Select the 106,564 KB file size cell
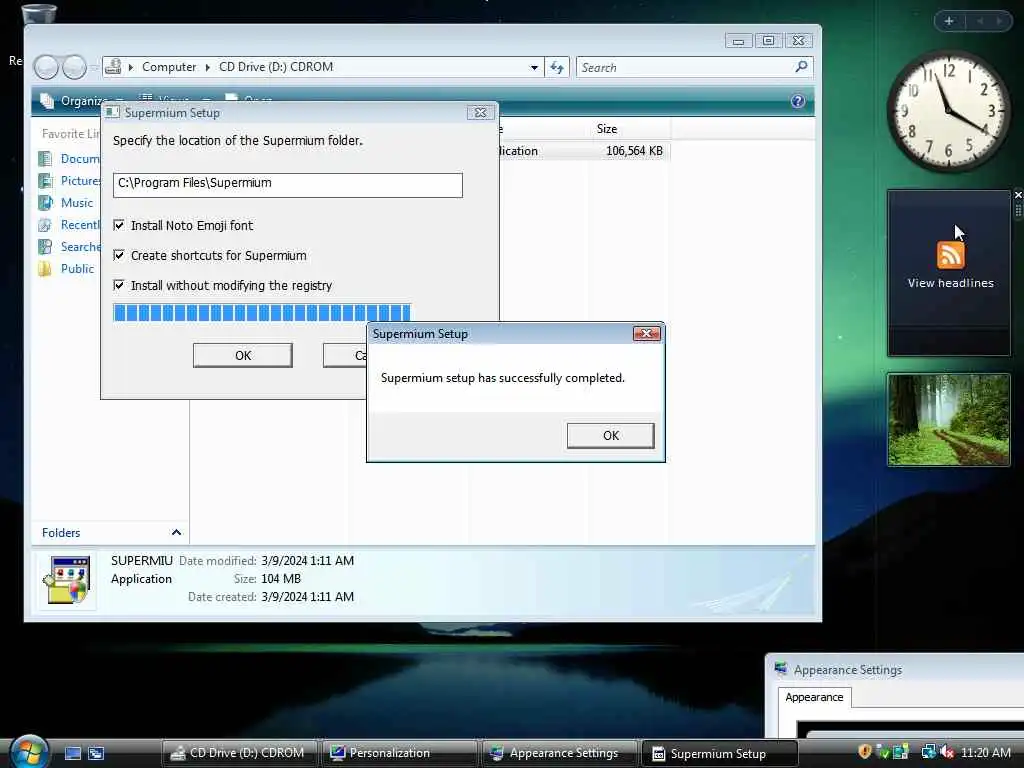This screenshot has width=1024, height=768. (x=633, y=151)
